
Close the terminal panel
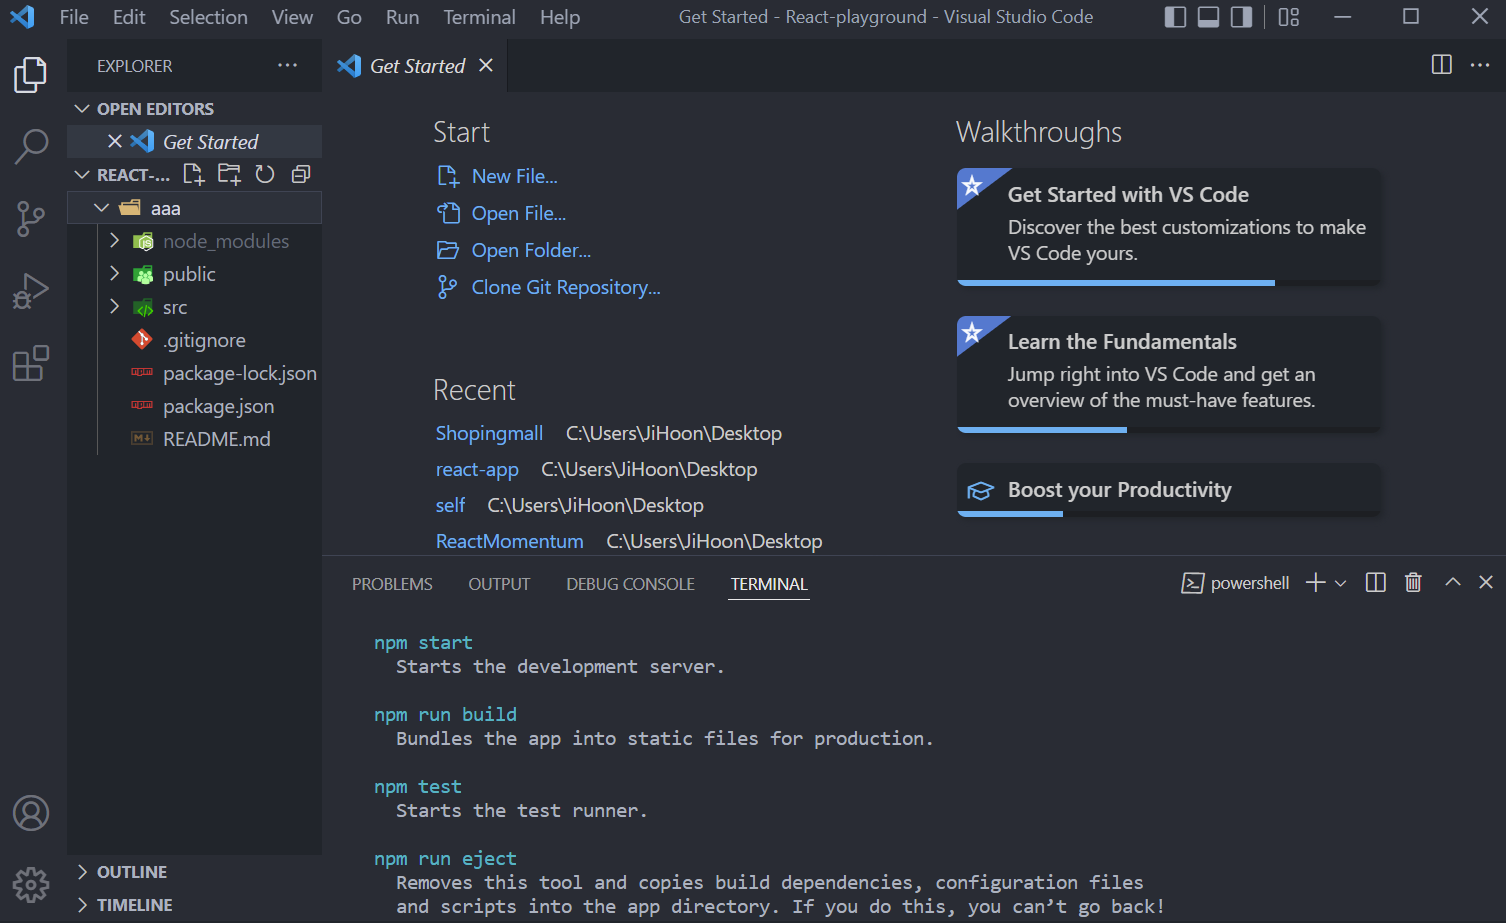[x=1486, y=582]
